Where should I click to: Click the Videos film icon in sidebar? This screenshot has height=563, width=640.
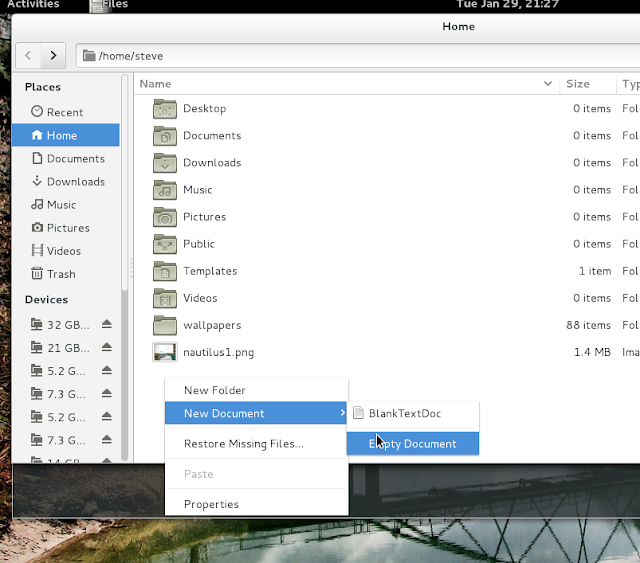(x=37, y=250)
